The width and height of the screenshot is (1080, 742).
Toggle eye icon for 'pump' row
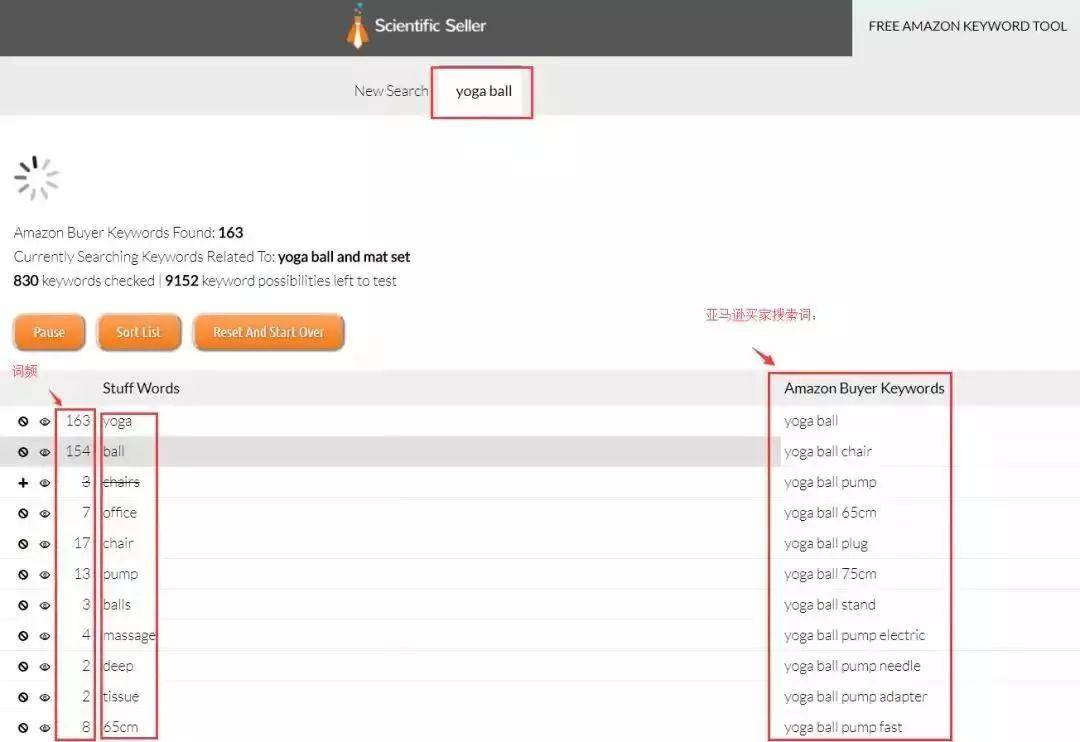pyautogui.click(x=45, y=575)
